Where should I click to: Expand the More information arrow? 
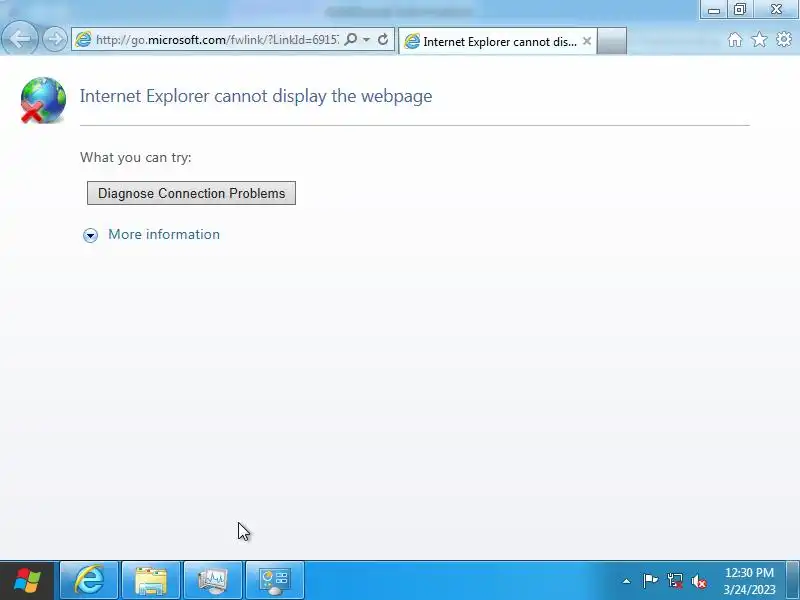(90, 235)
